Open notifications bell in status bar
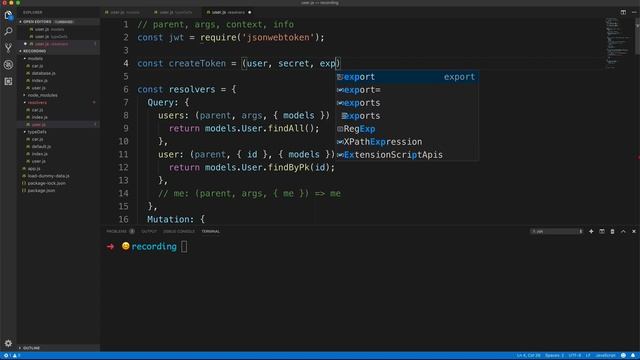 (633, 356)
